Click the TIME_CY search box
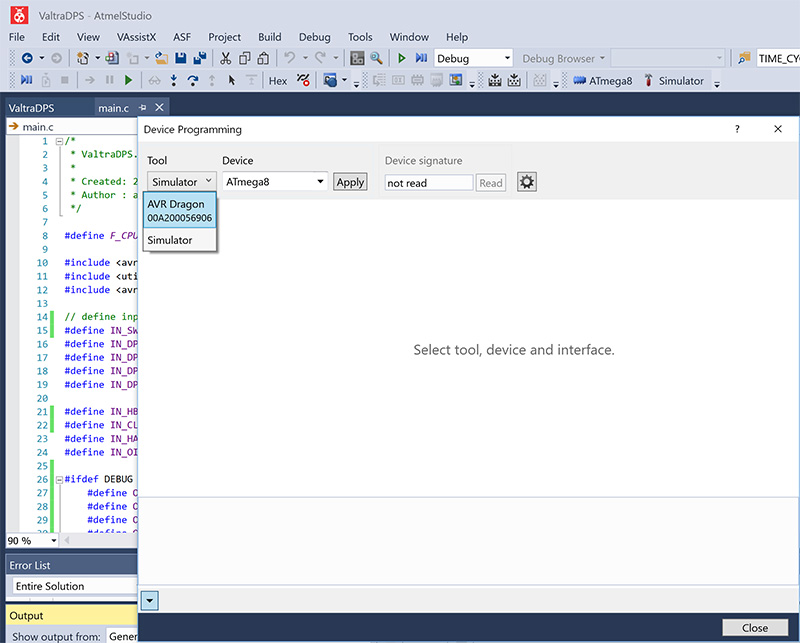The width and height of the screenshot is (800, 643). point(778,59)
